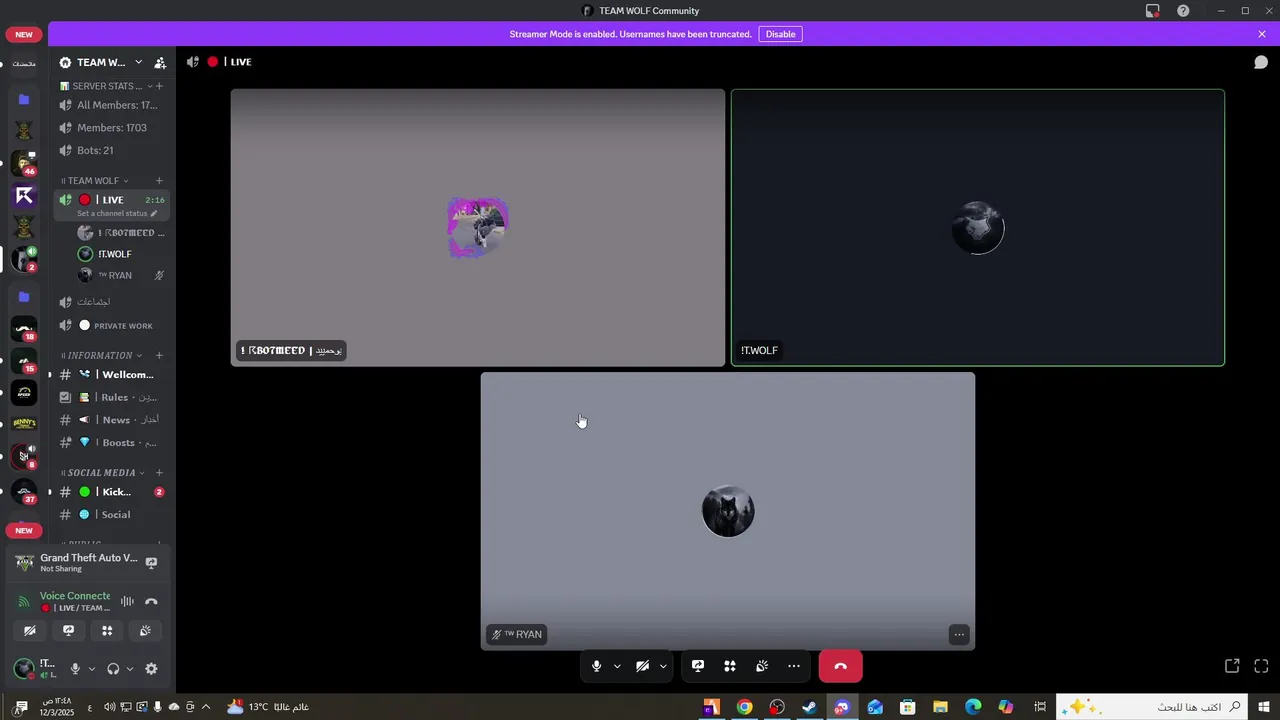1280x720 pixels.
Task: Click the All Members stats channel
Action: pyautogui.click(x=112, y=105)
